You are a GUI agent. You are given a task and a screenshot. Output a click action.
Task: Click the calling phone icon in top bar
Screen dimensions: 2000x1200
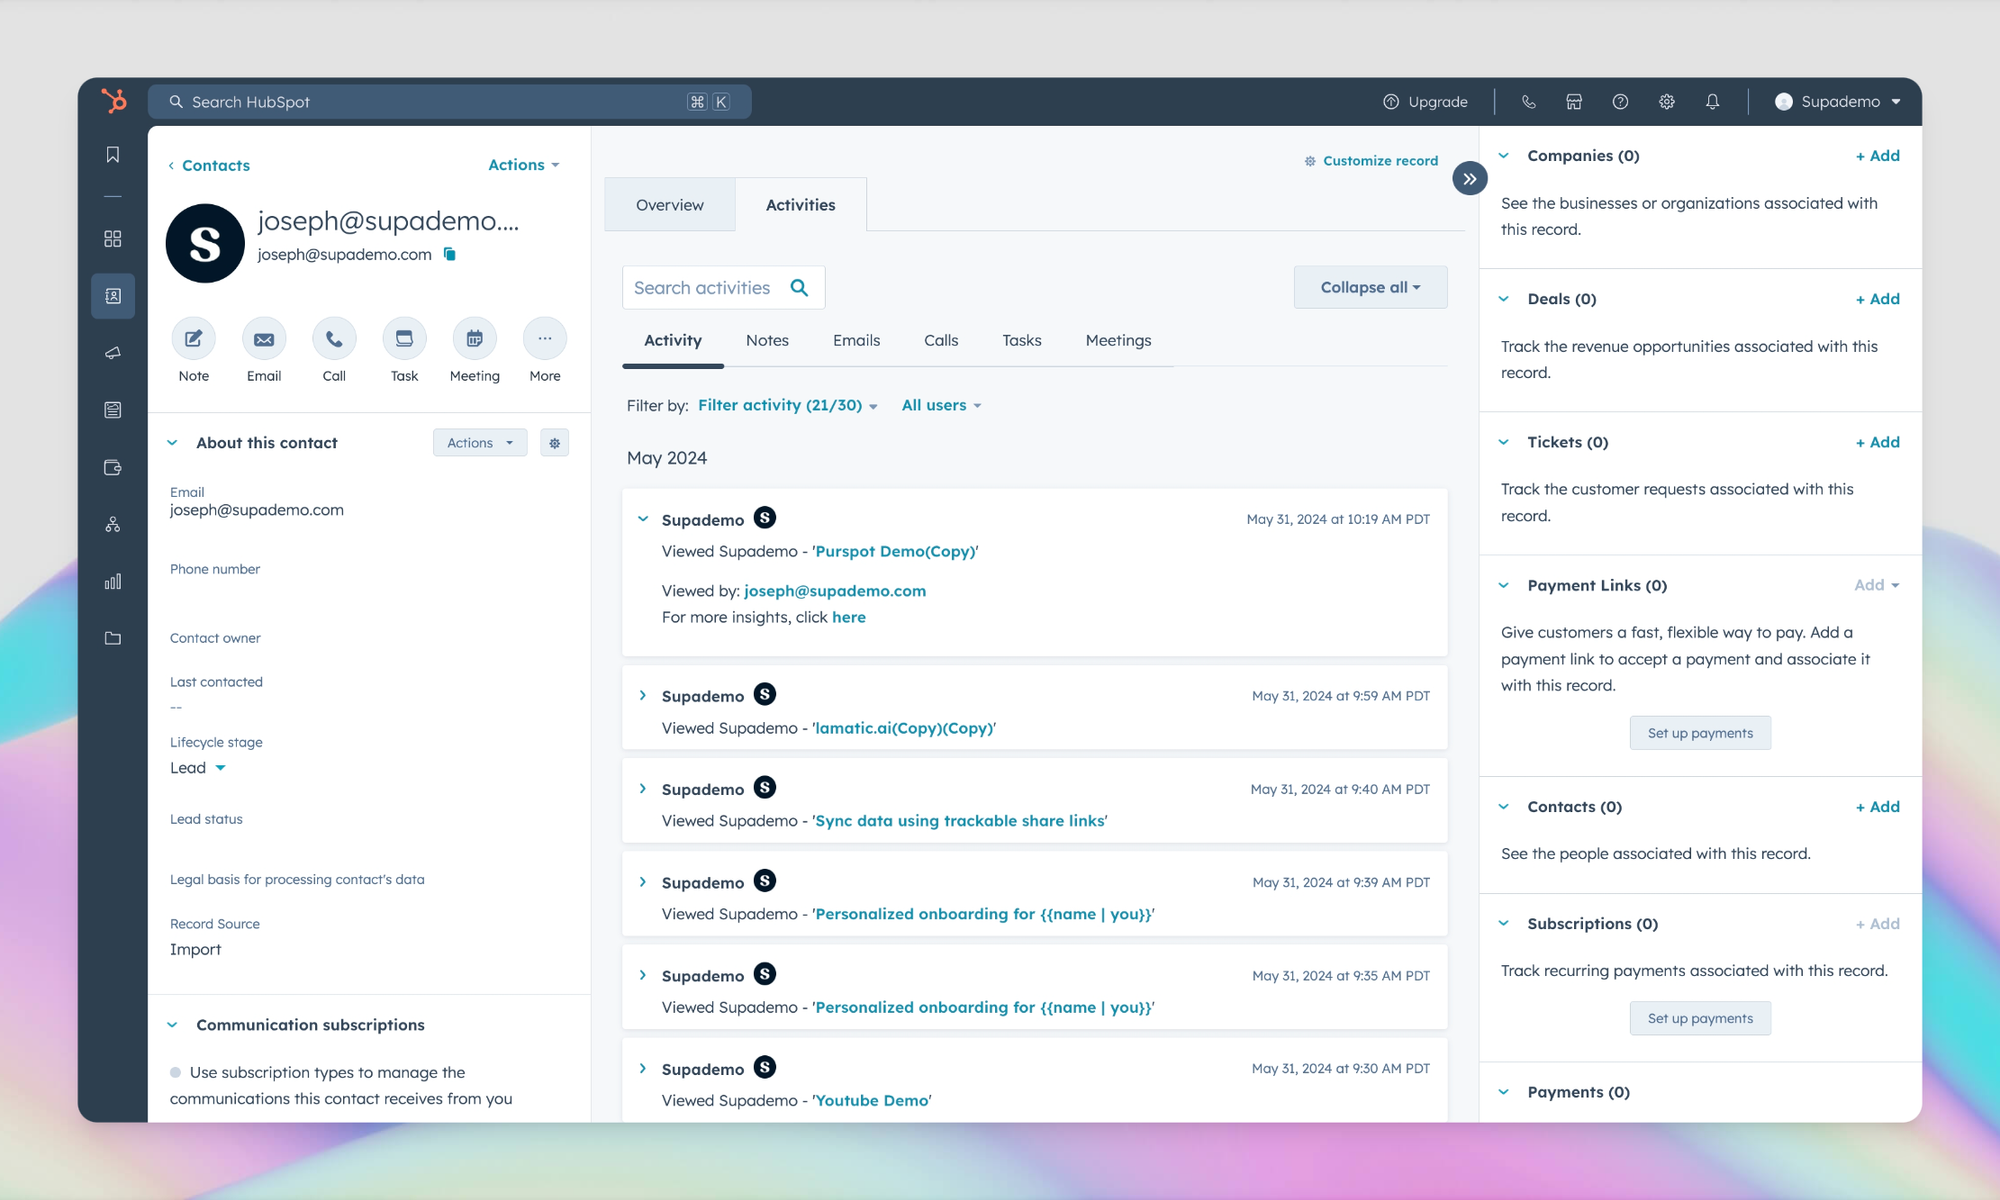pyautogui.click(x=1528, y=102)
